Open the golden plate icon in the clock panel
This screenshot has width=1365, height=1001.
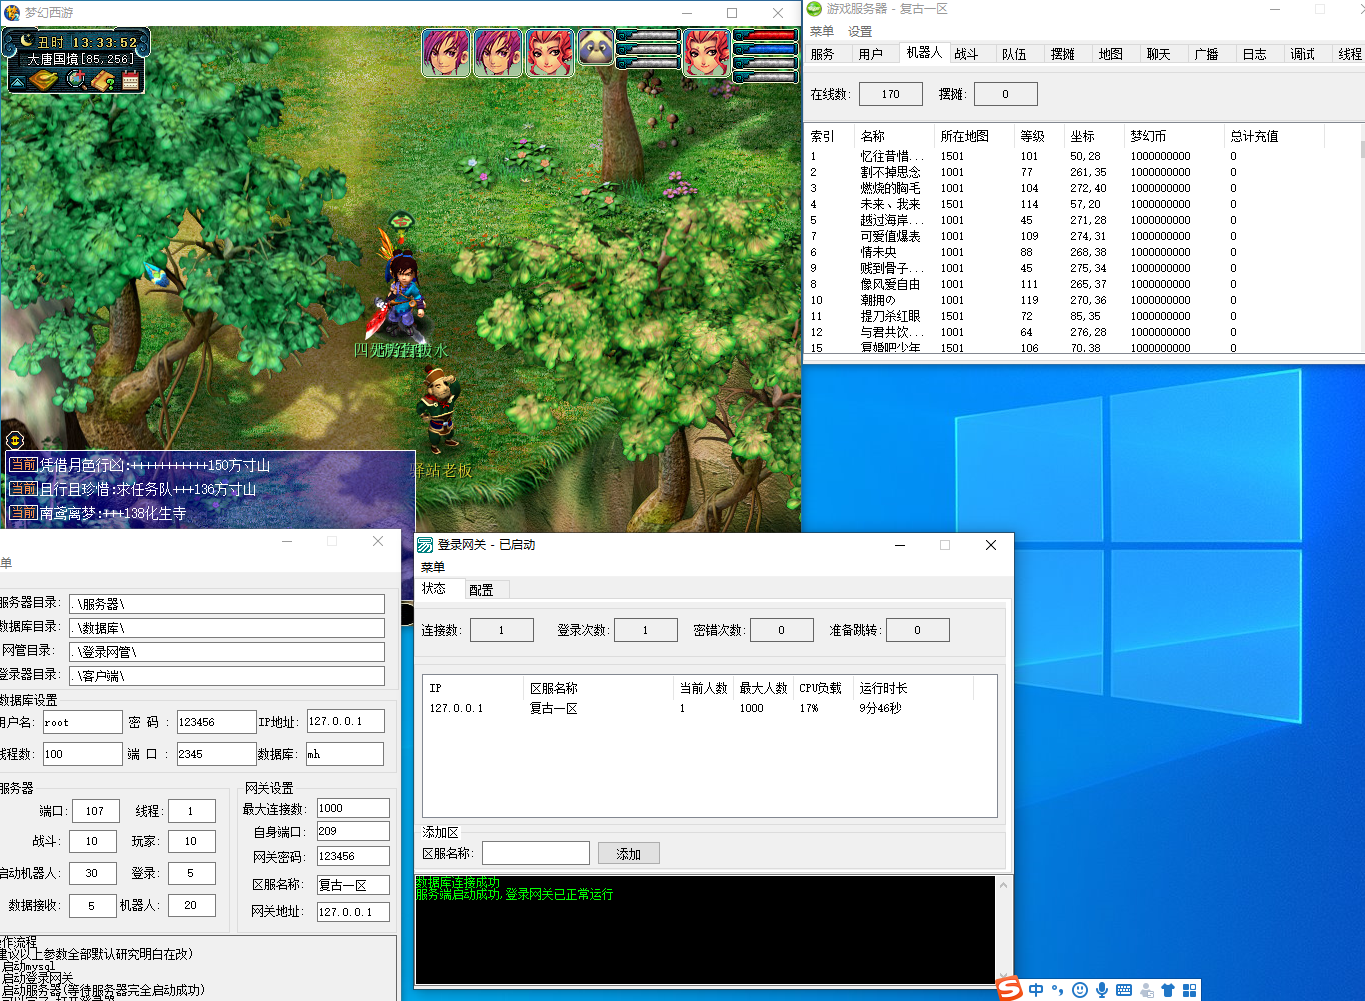coord(43,80)
